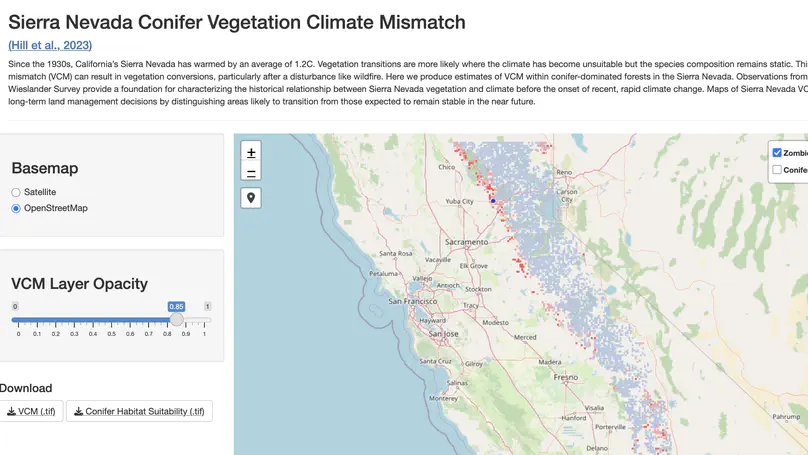
Task: Enable the Conifer layer checkbox
Action: pyautogui.click(x=777, y=170)
